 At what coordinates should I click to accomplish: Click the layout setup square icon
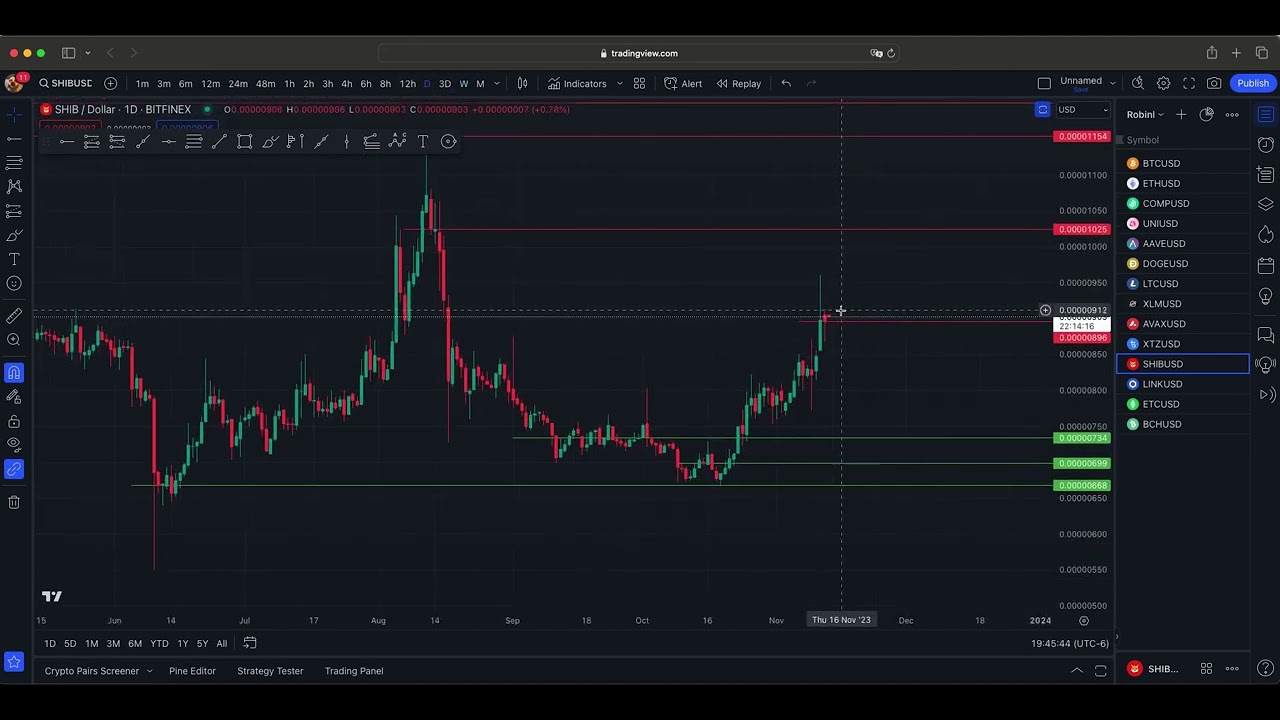click(1044, 84)
